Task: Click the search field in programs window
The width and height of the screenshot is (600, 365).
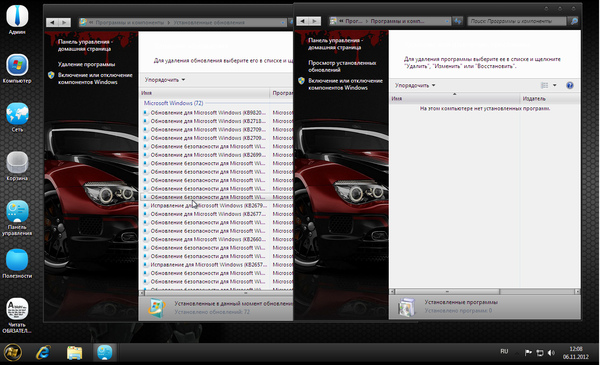Action: (x=517, y=21)
